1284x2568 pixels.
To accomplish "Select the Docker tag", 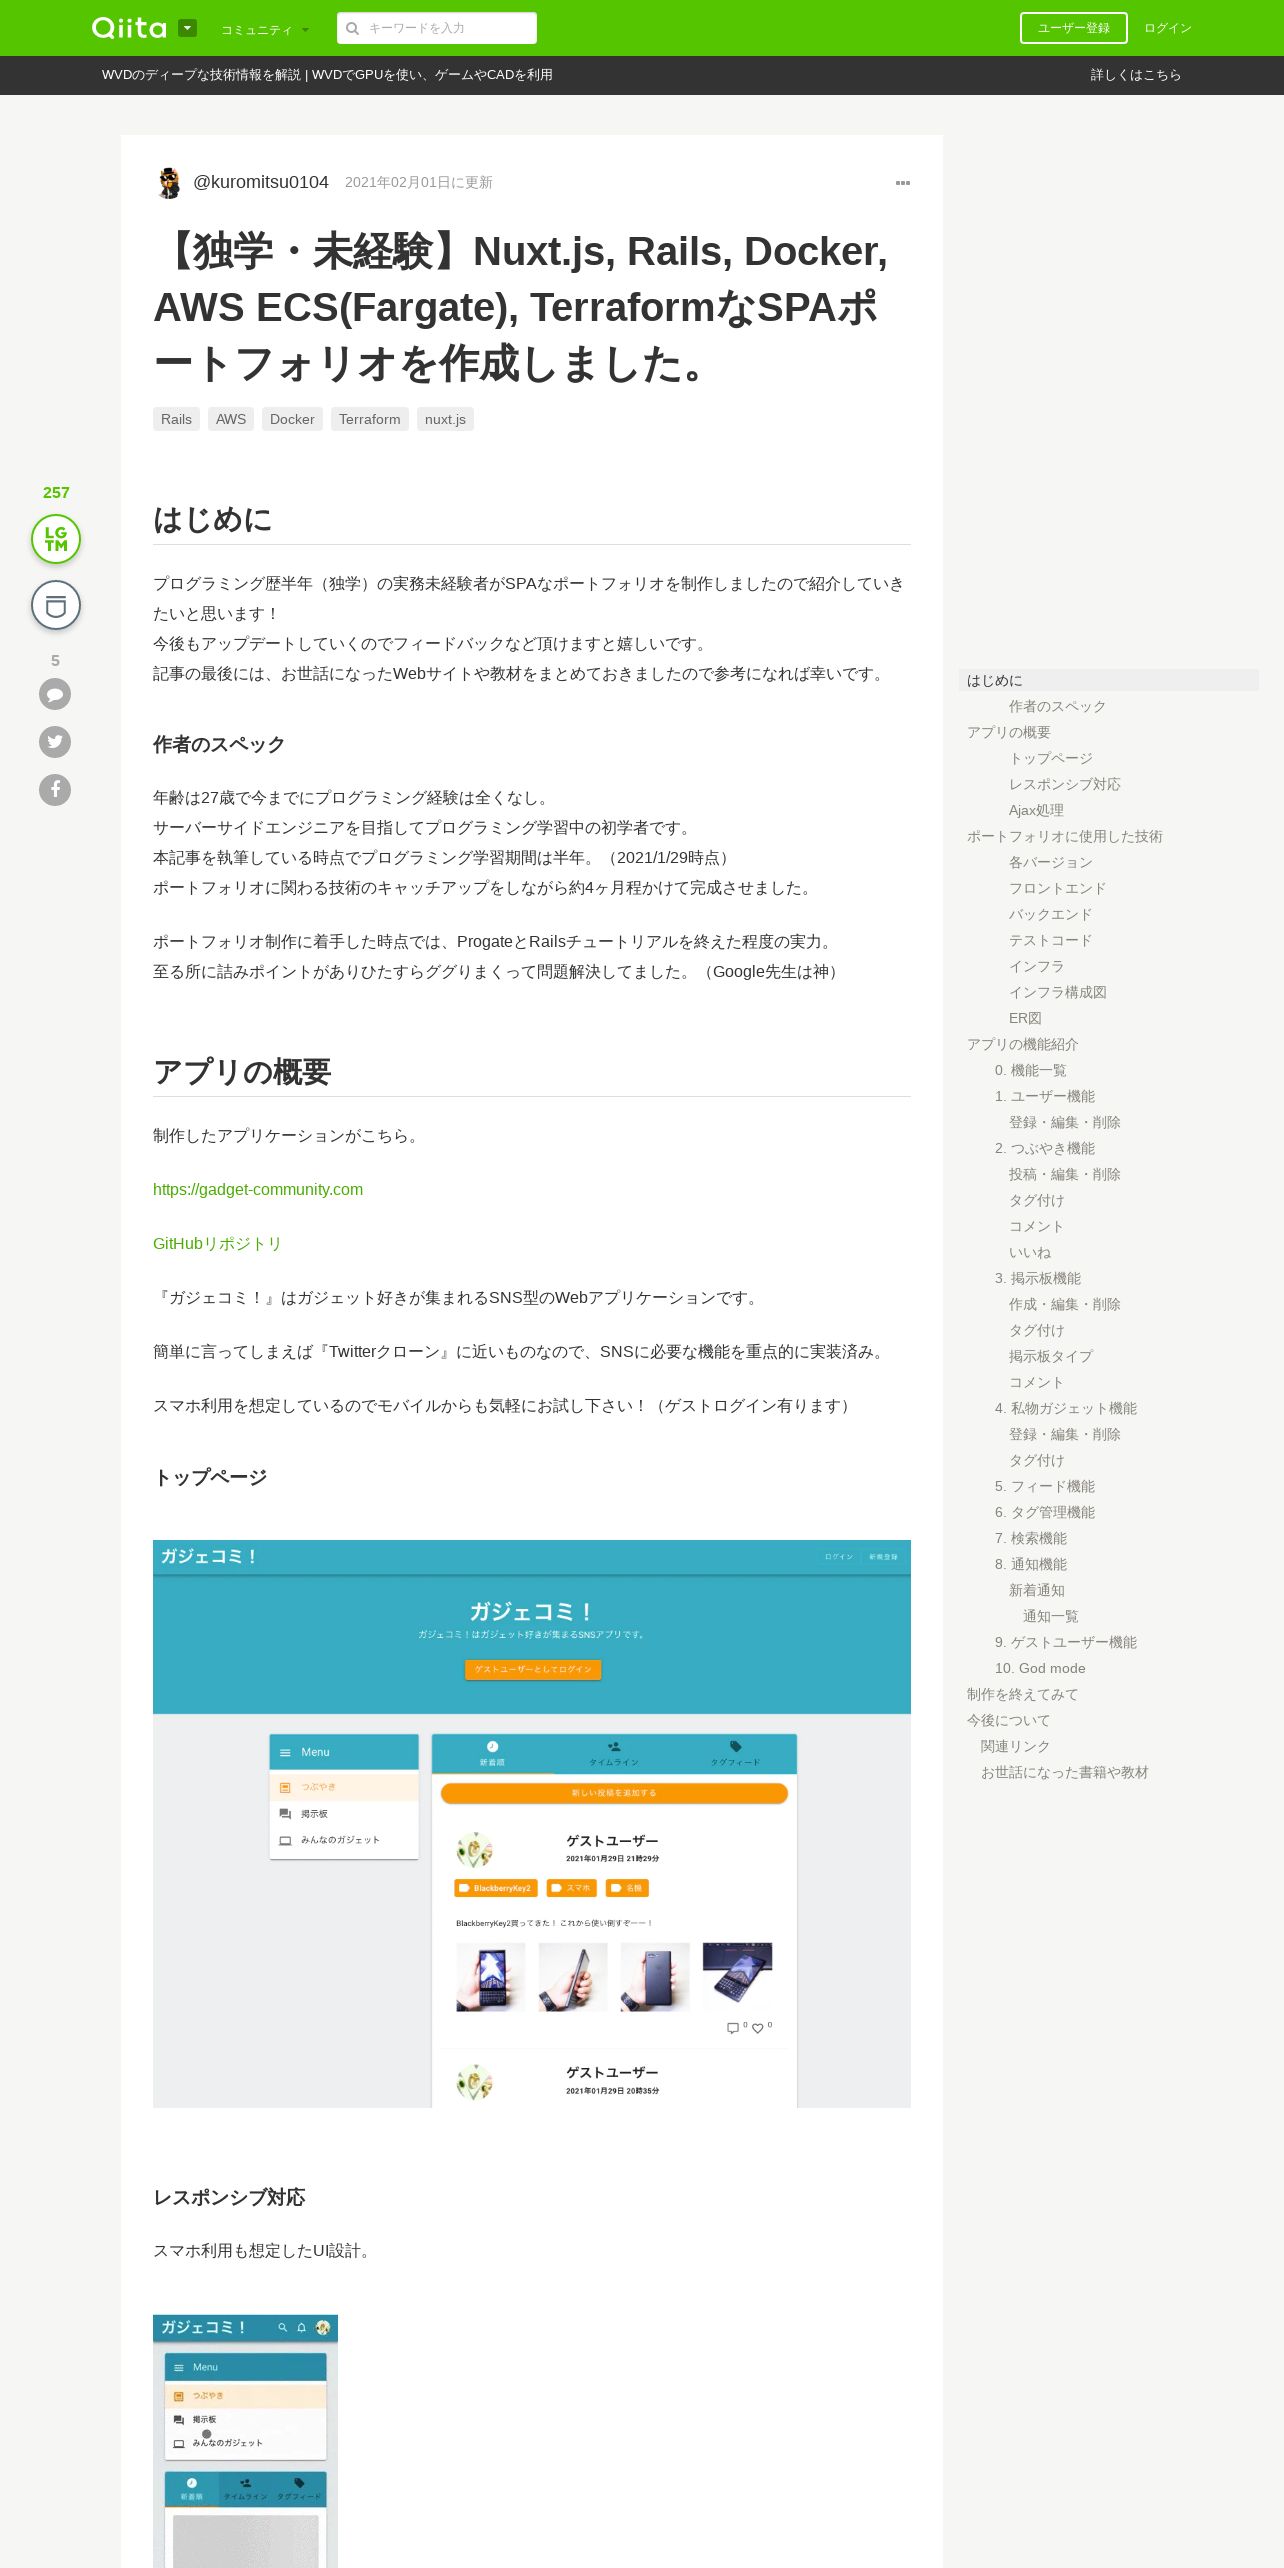I will click(x=292, y=419).
